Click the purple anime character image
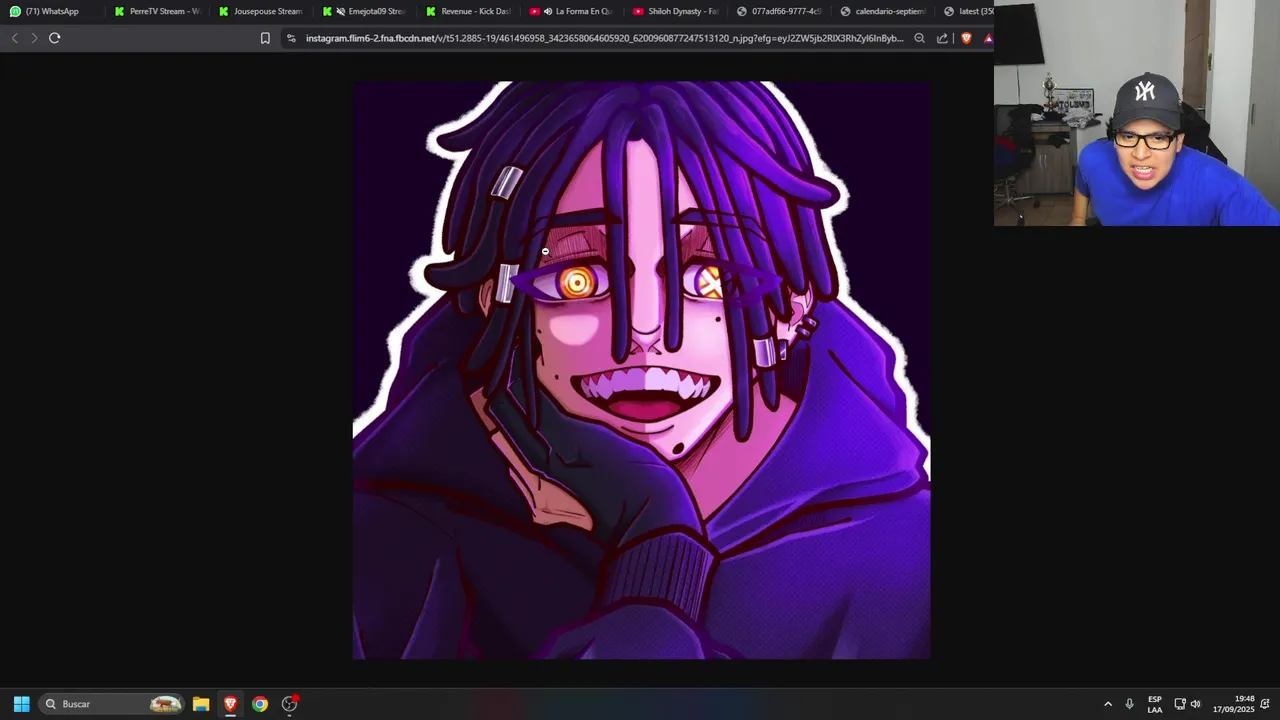 click(641, 370)
